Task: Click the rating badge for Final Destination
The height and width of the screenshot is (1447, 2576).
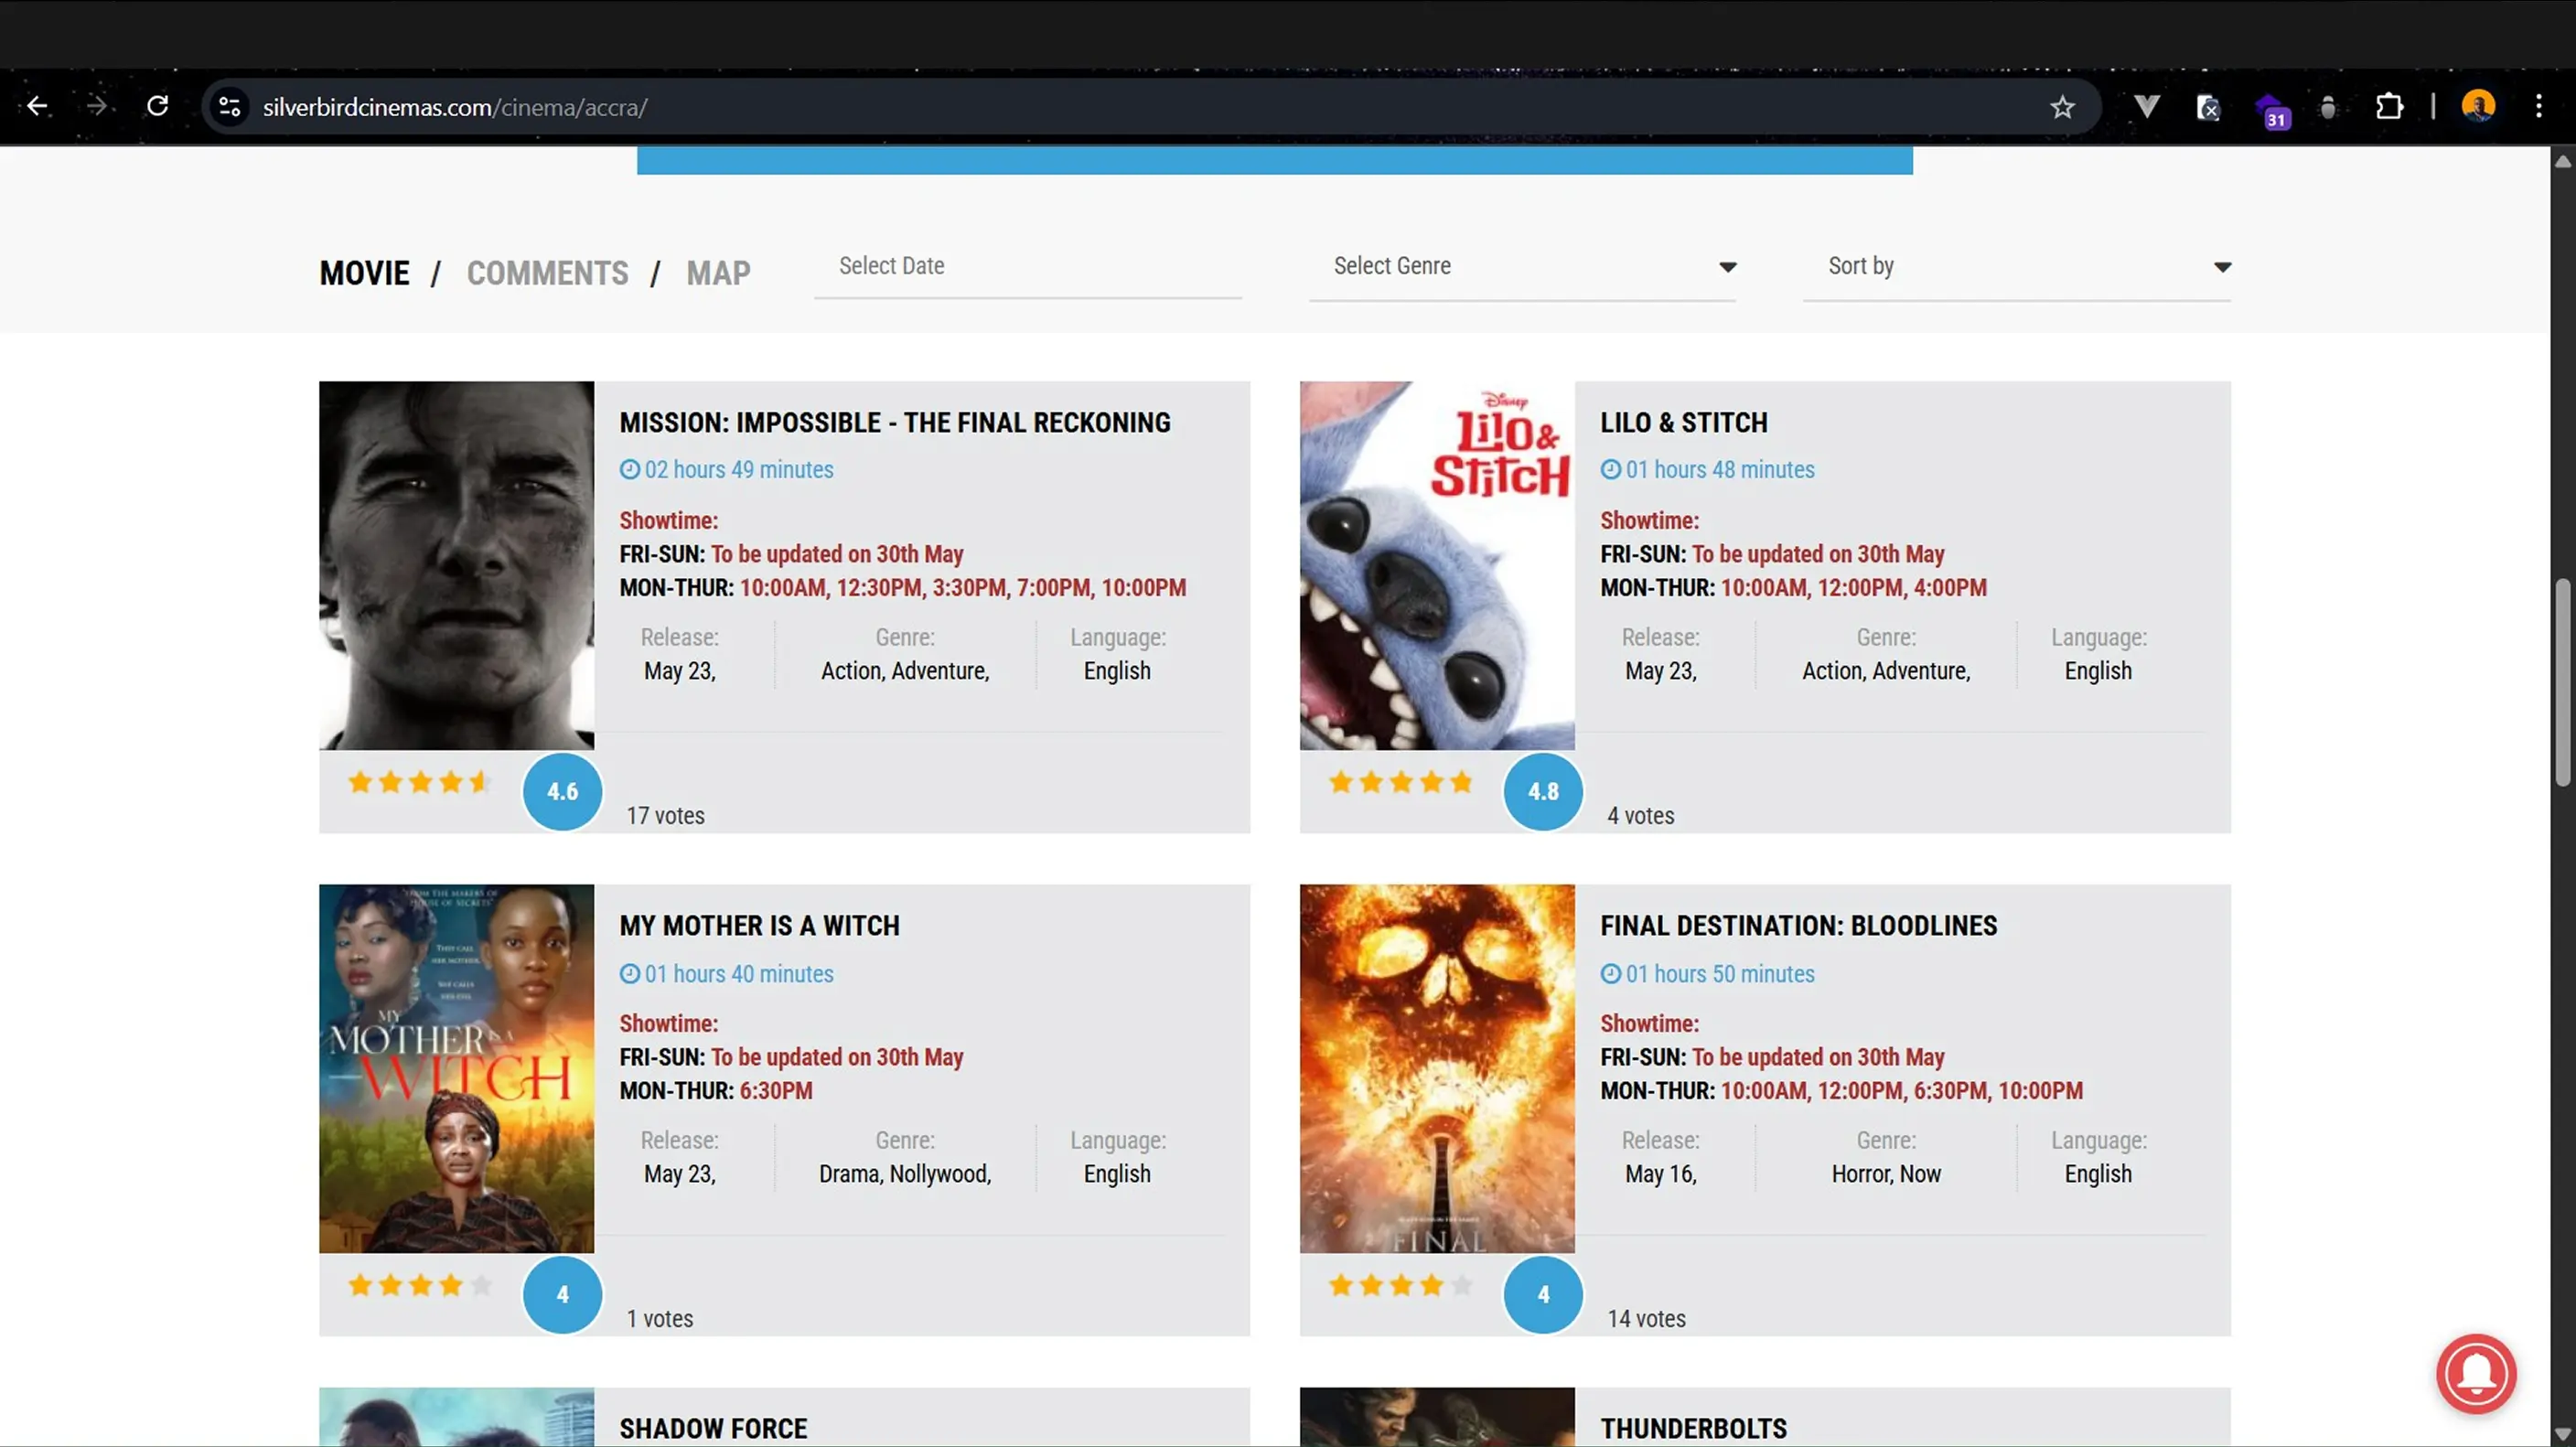Action: (x=1543, y=1294)
